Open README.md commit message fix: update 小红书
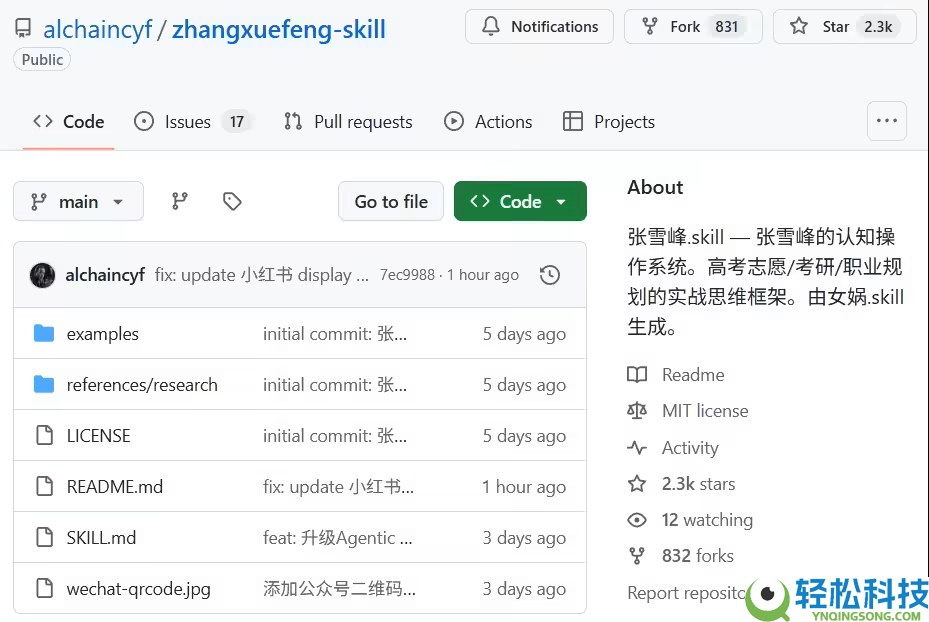Image resolution: width=929 pixels, height=622 pixels. 338,487
